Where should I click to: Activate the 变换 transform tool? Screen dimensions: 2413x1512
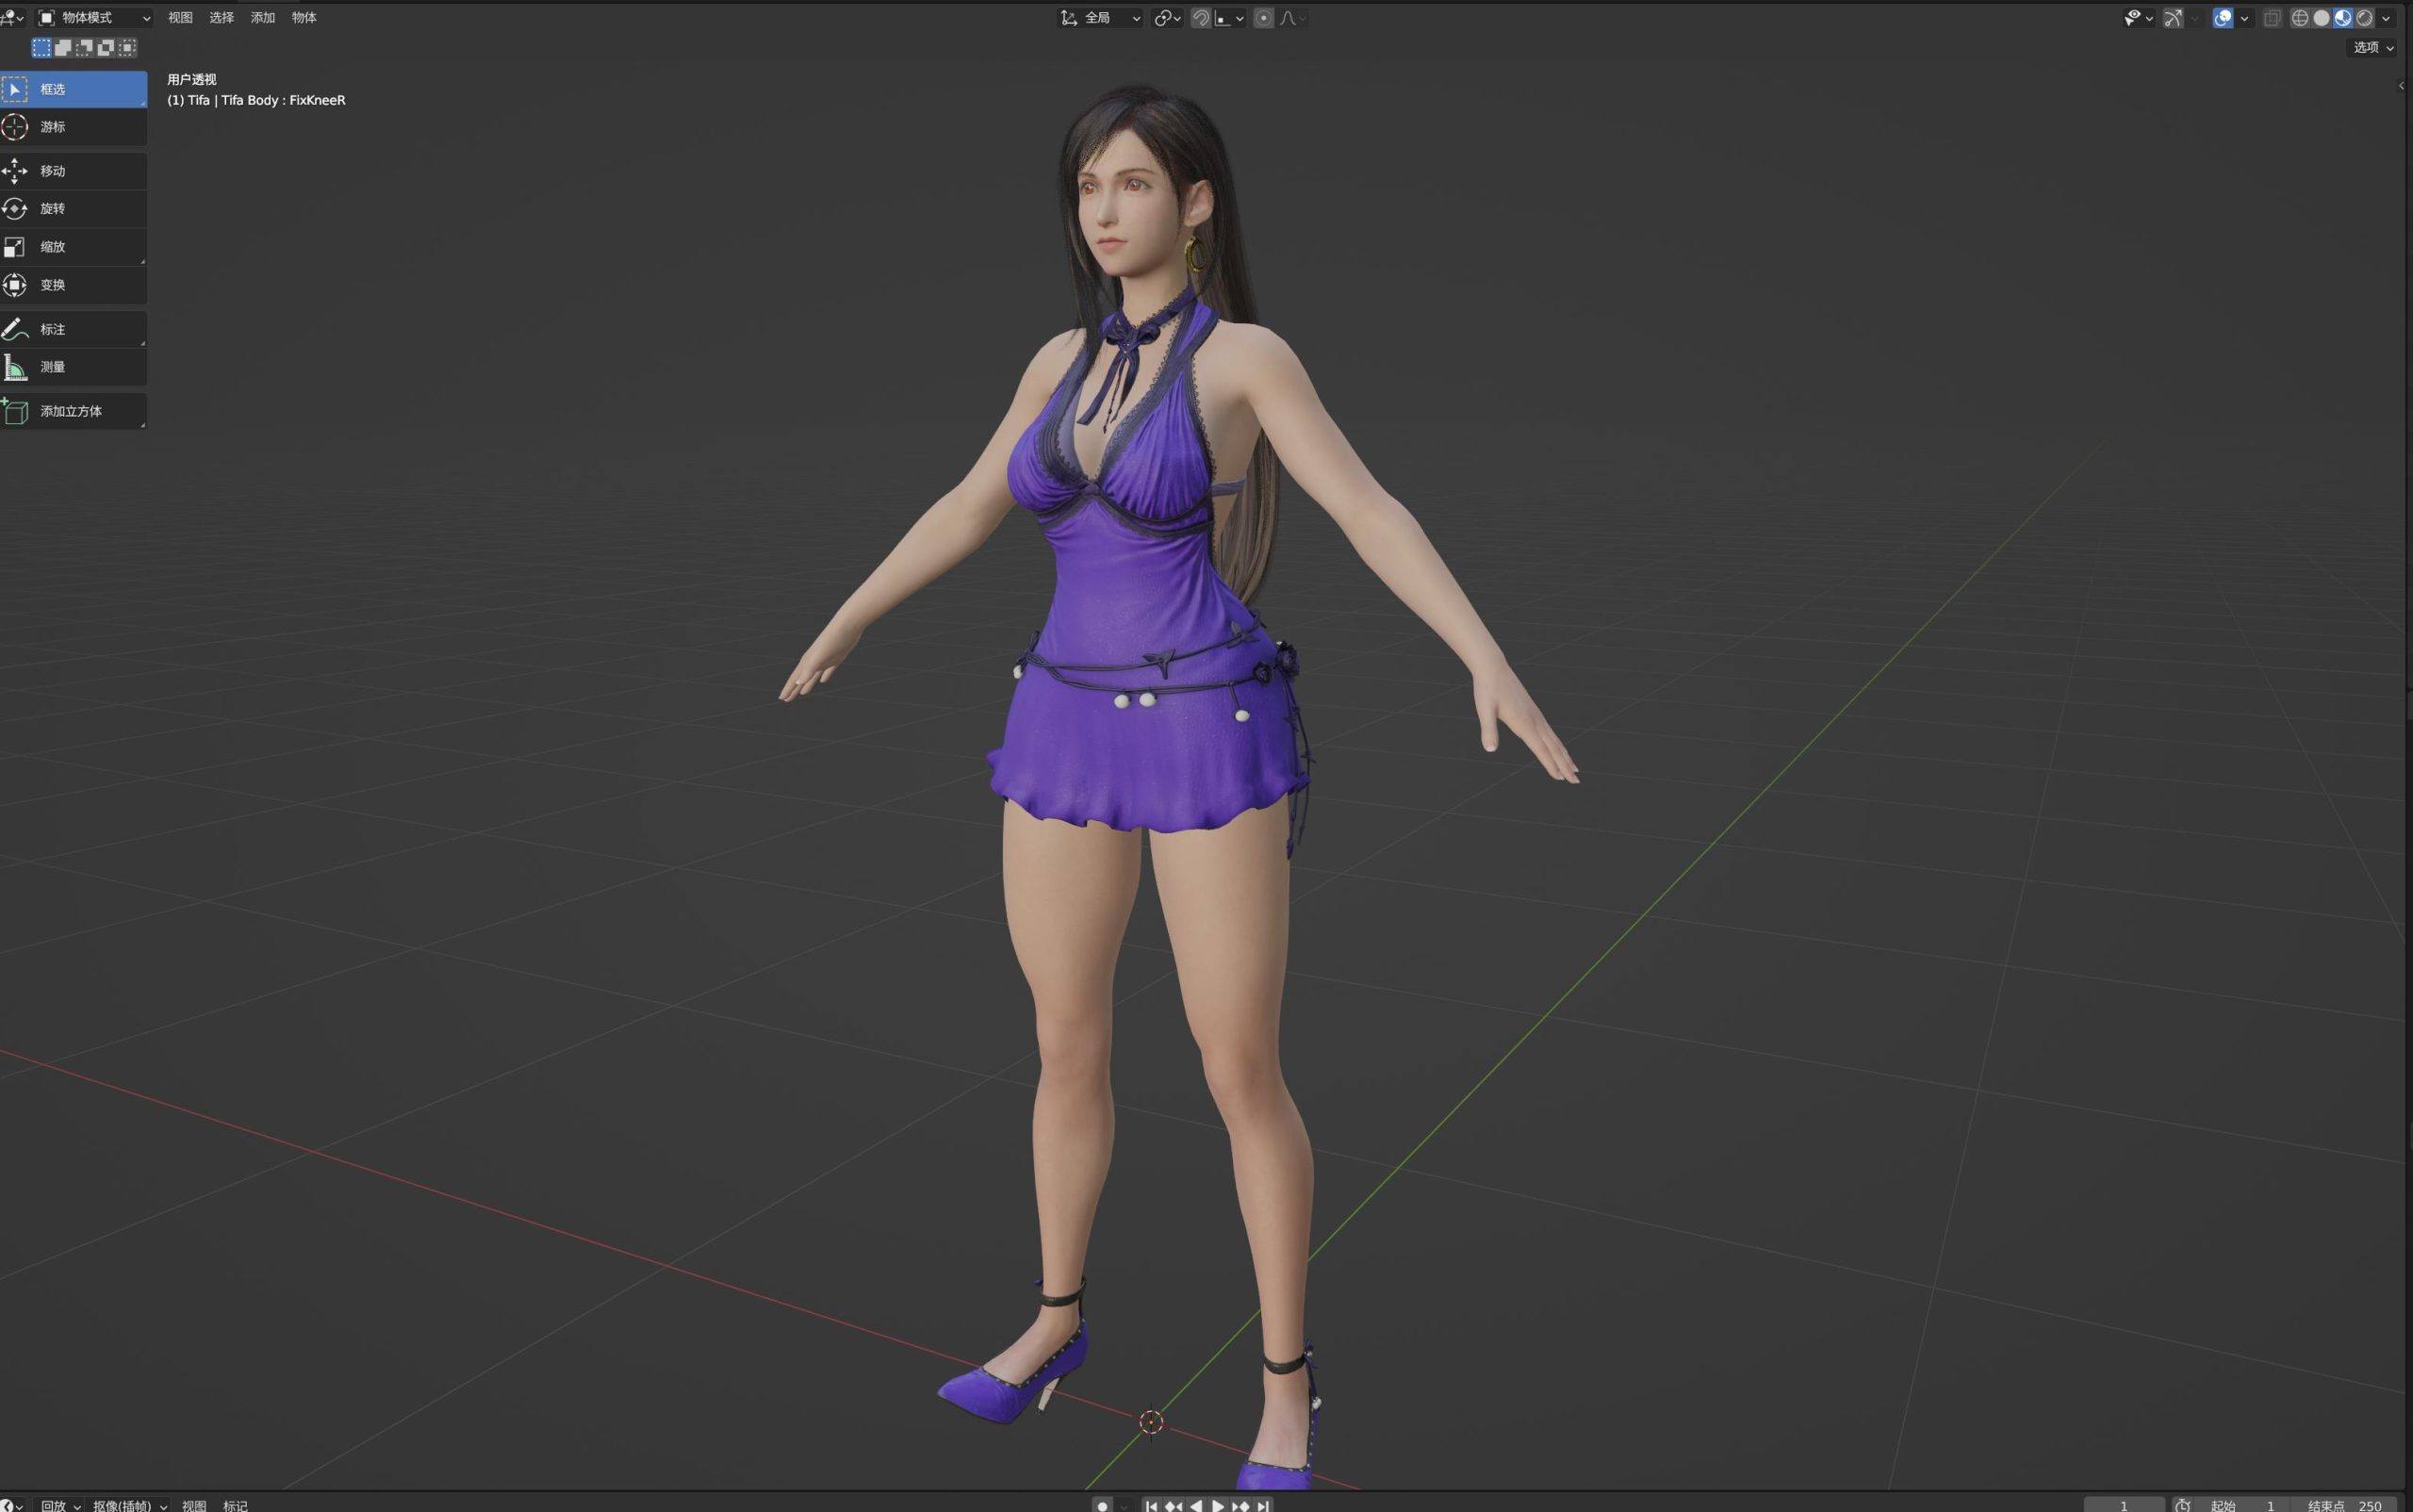point(73,285)
